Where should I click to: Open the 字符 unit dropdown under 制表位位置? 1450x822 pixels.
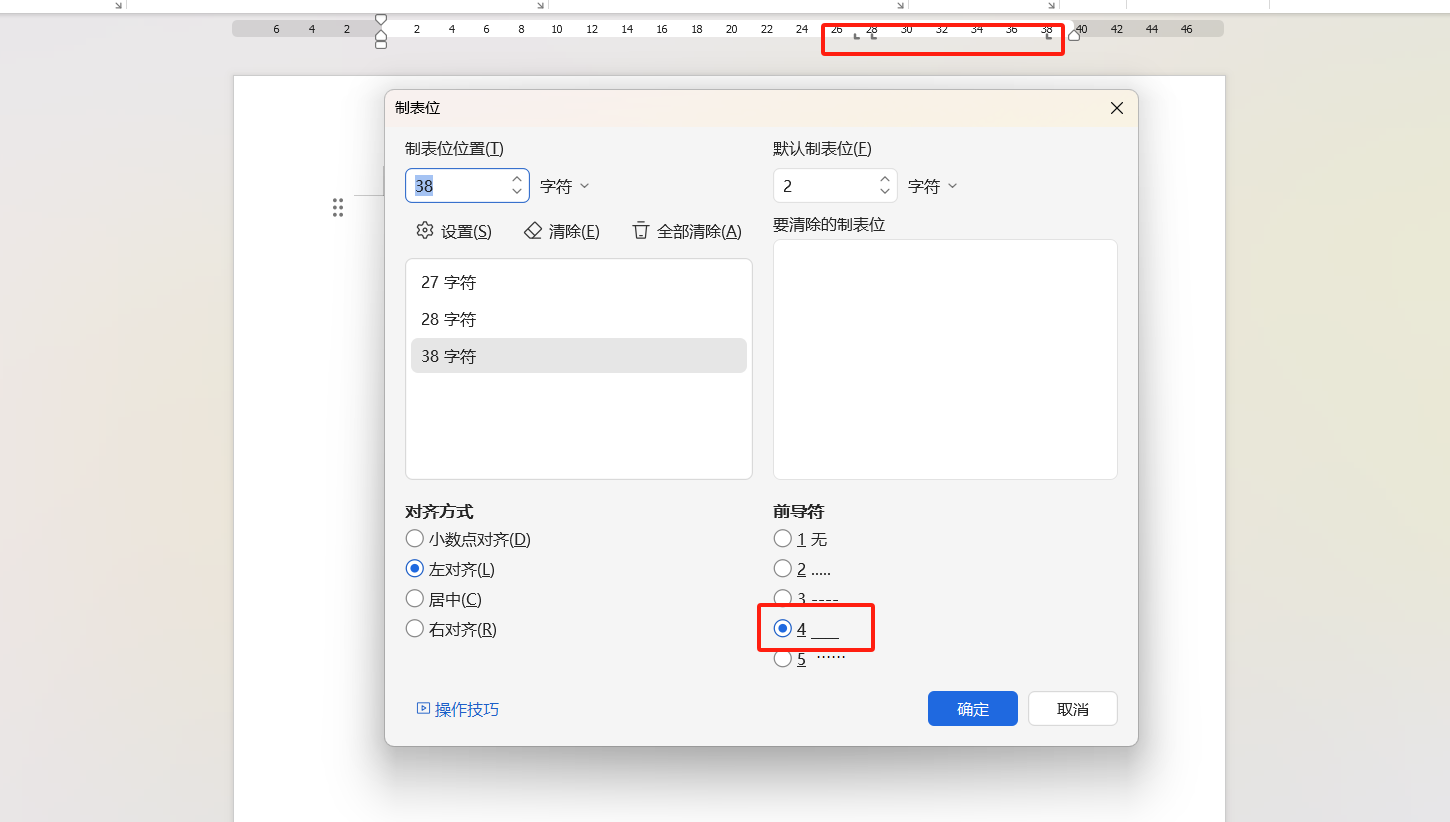click(563, 185)
